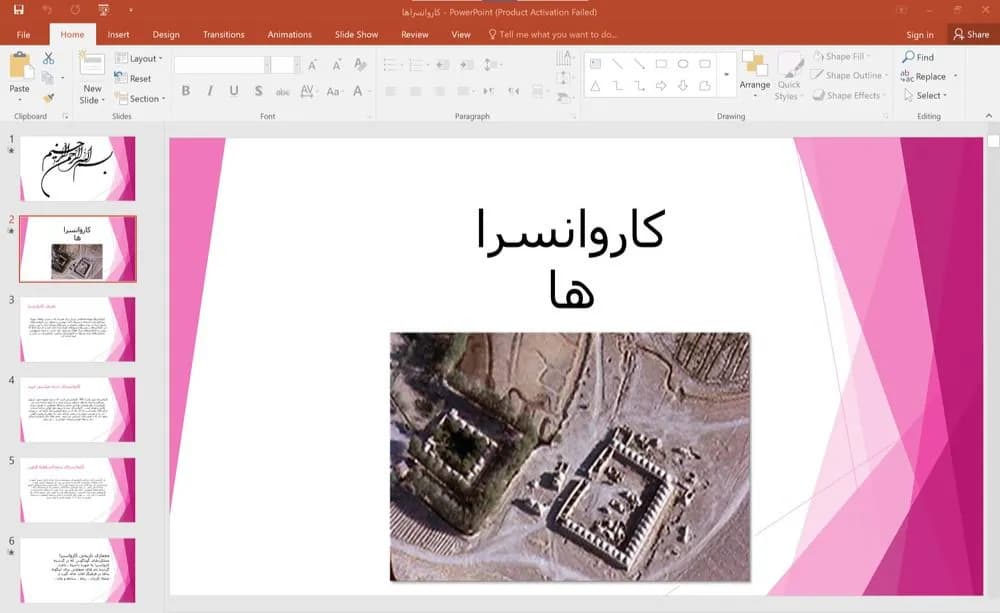The image size is (1000, 613).
Task: Open Shape Outline color menu
Action: [849, 75]
